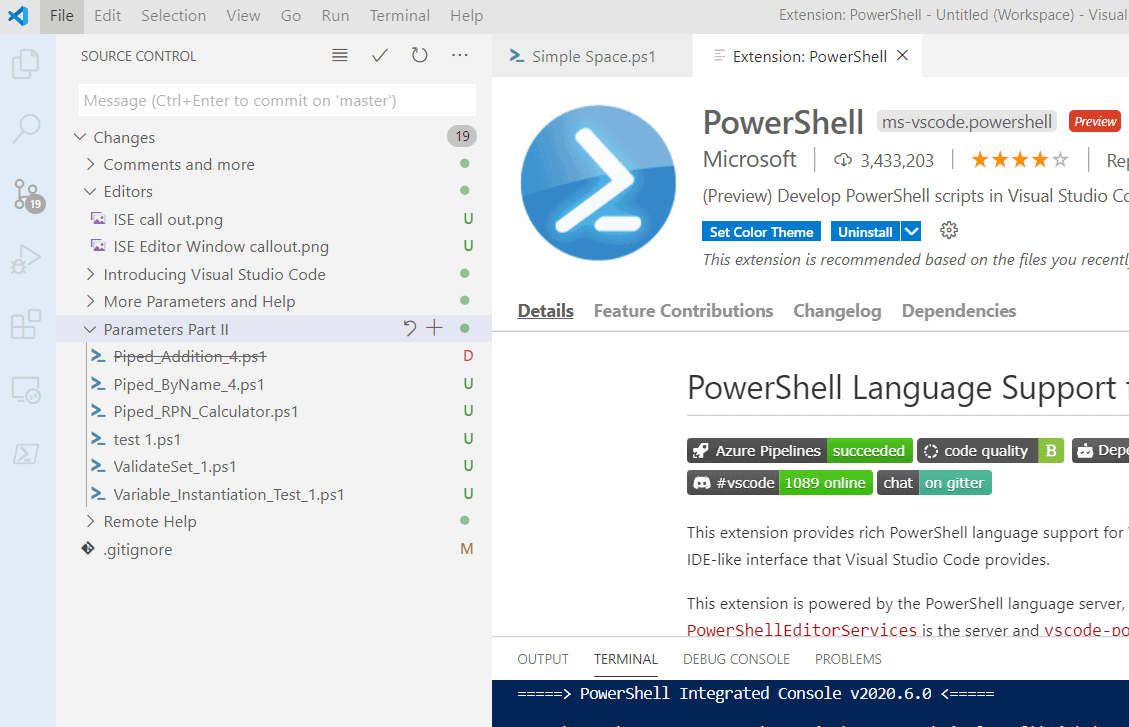This screenshot has width=1129, height=727.
Task: Commit changes with the checkmark icon
Action: click(x=379, y=55)
